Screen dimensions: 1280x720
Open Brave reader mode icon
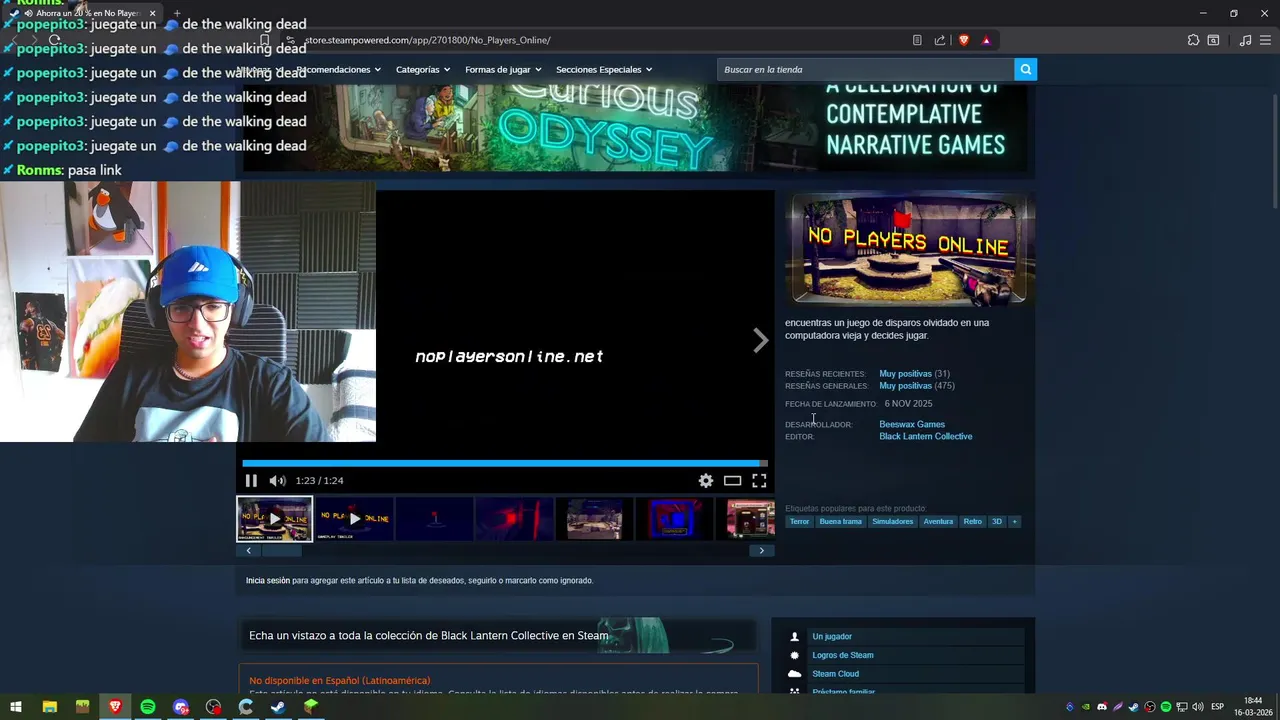[917, 40]
